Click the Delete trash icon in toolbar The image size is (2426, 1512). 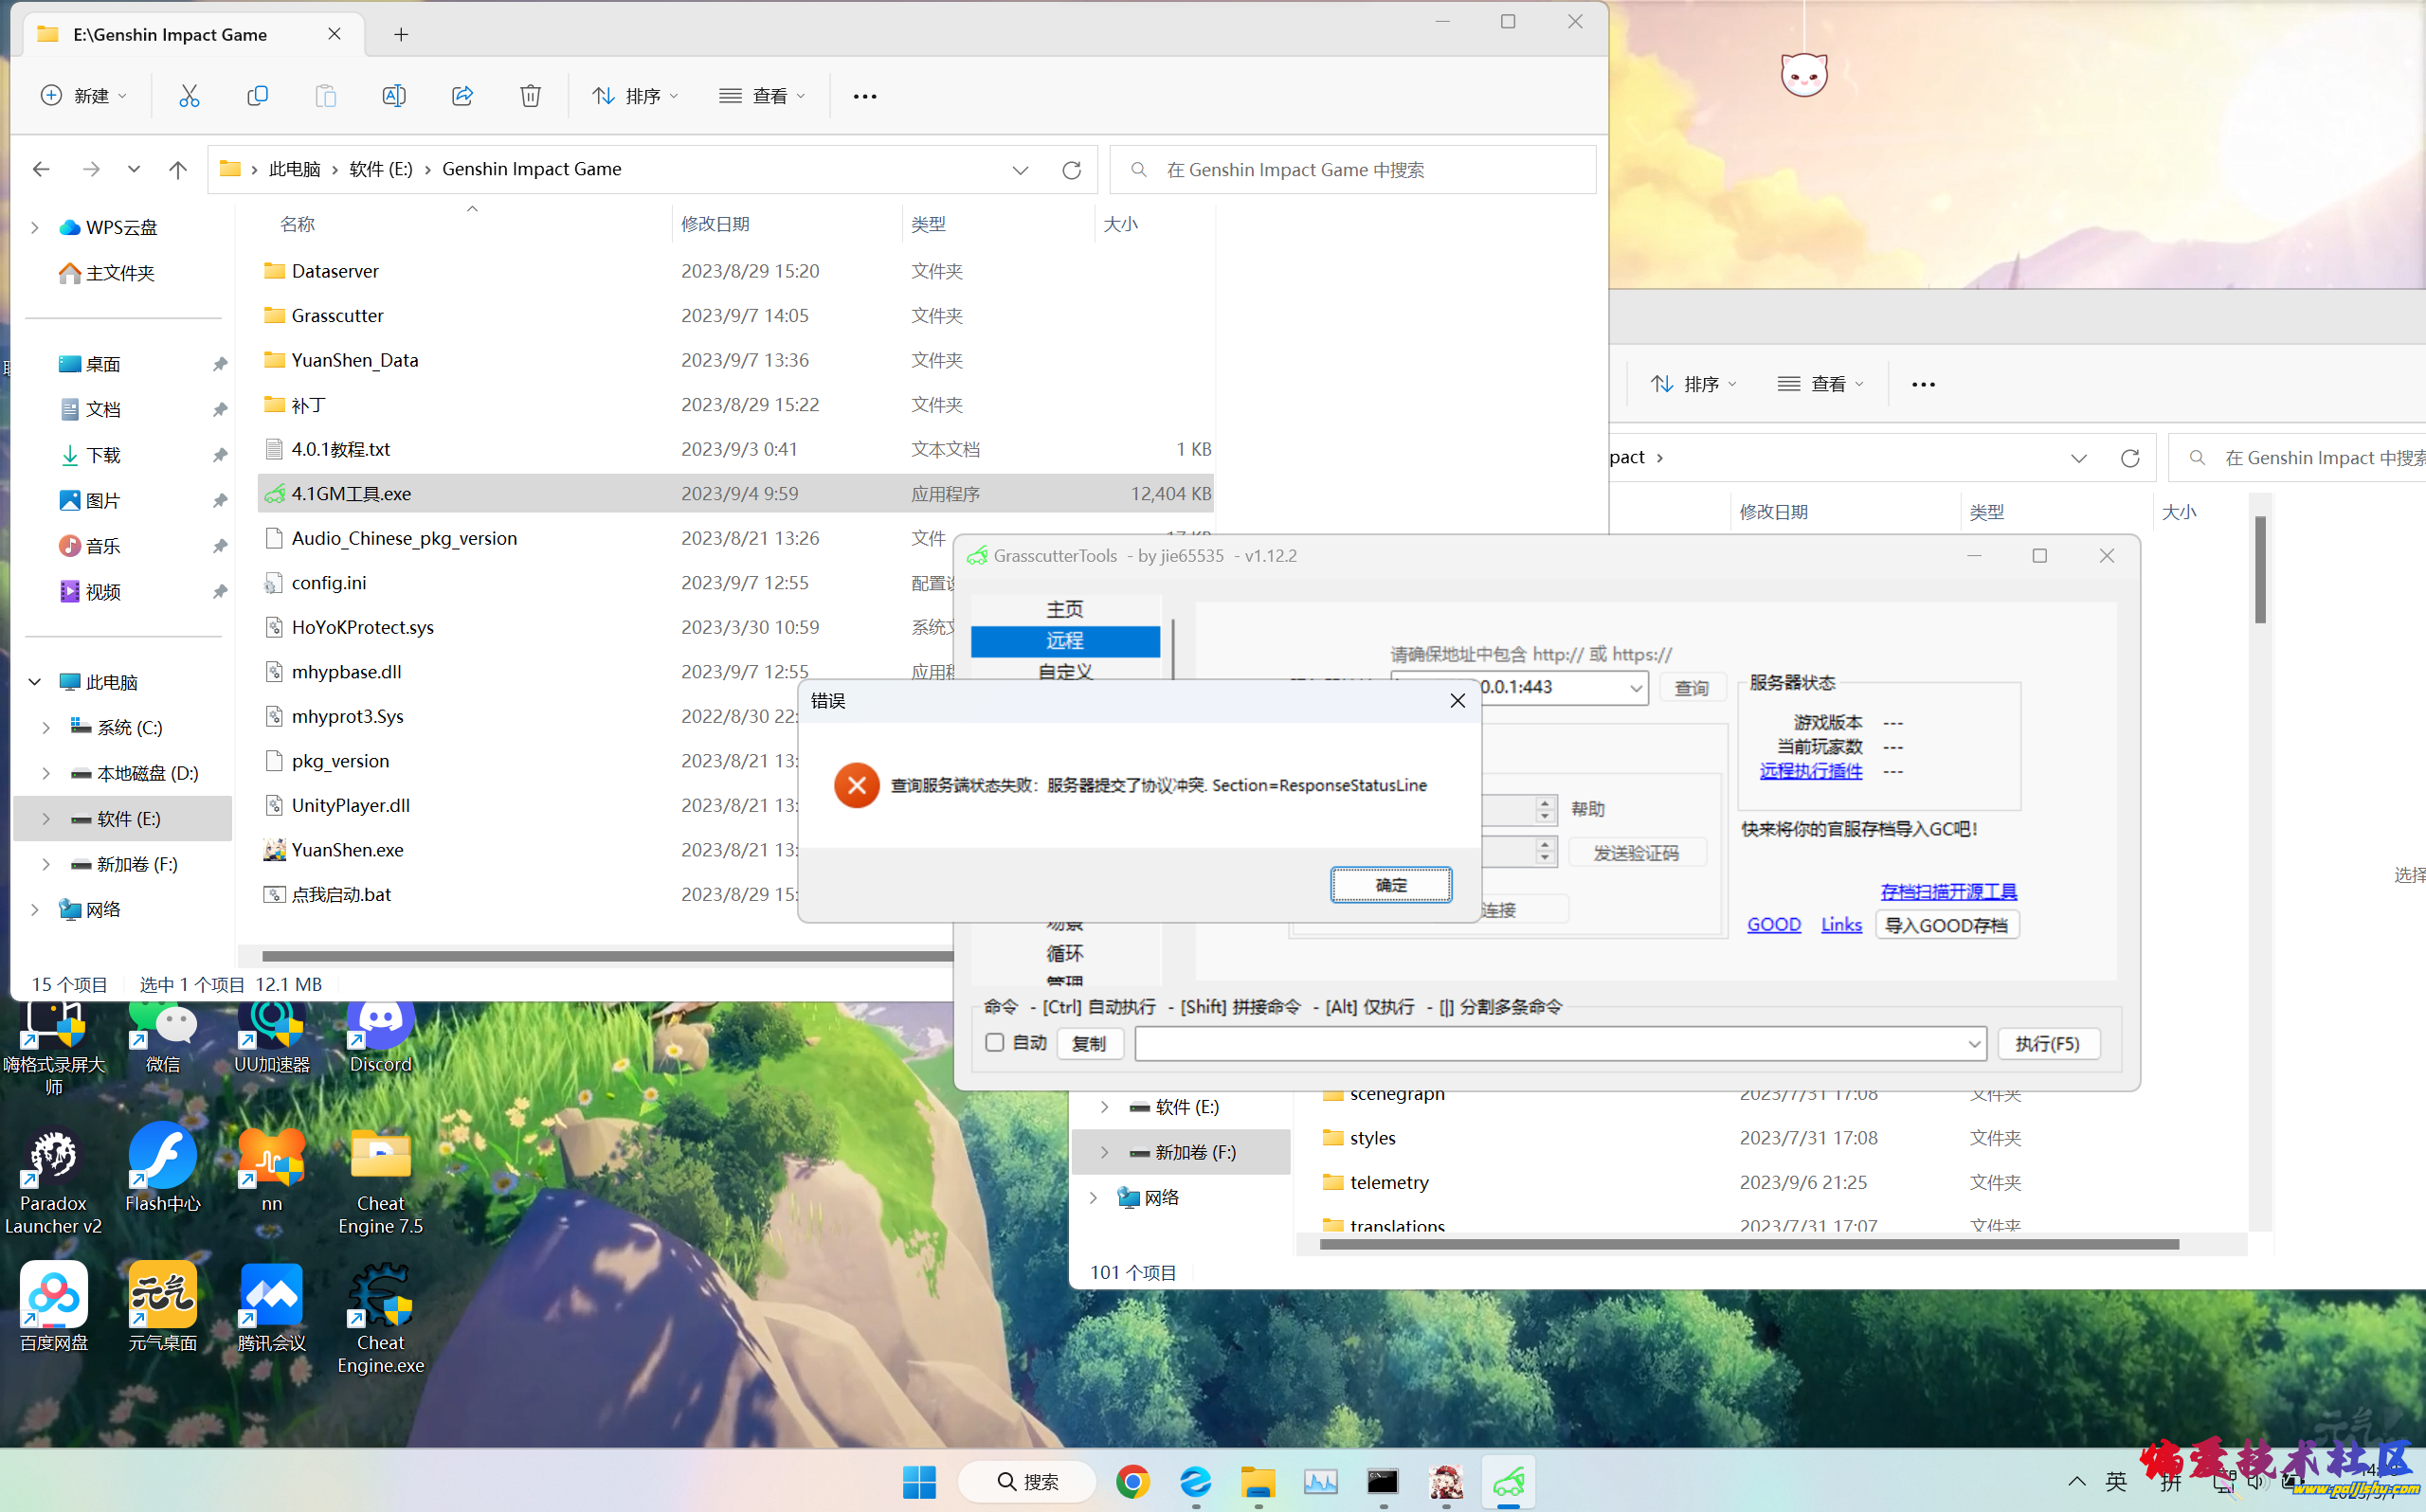[x=530, y=96]
